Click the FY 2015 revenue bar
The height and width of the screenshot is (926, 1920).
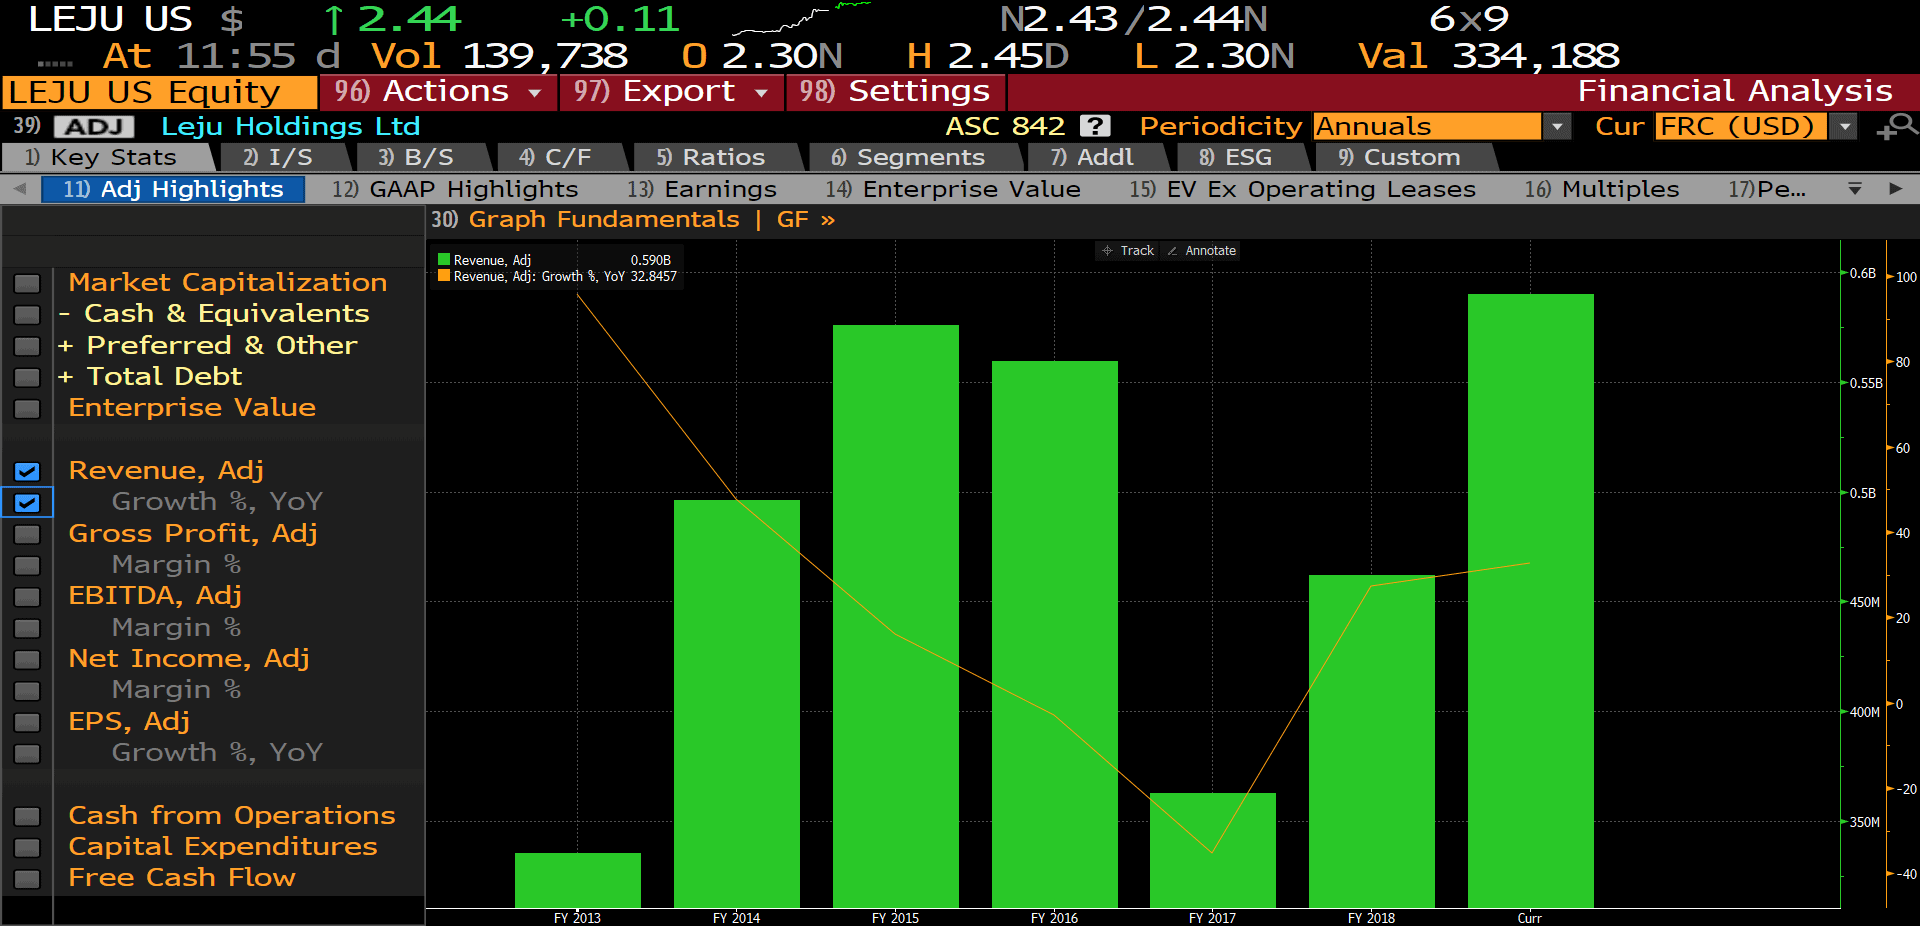click(x=896, y=616)
